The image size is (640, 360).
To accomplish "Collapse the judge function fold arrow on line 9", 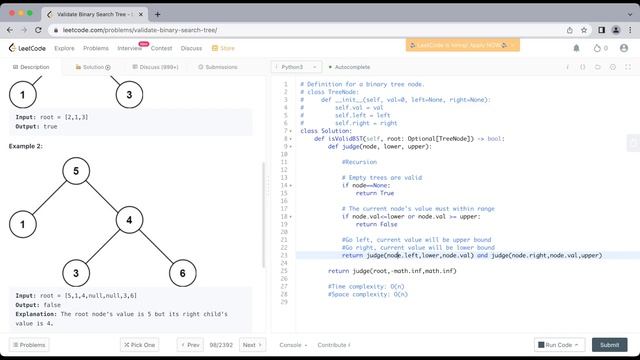I will coord(291,147).
